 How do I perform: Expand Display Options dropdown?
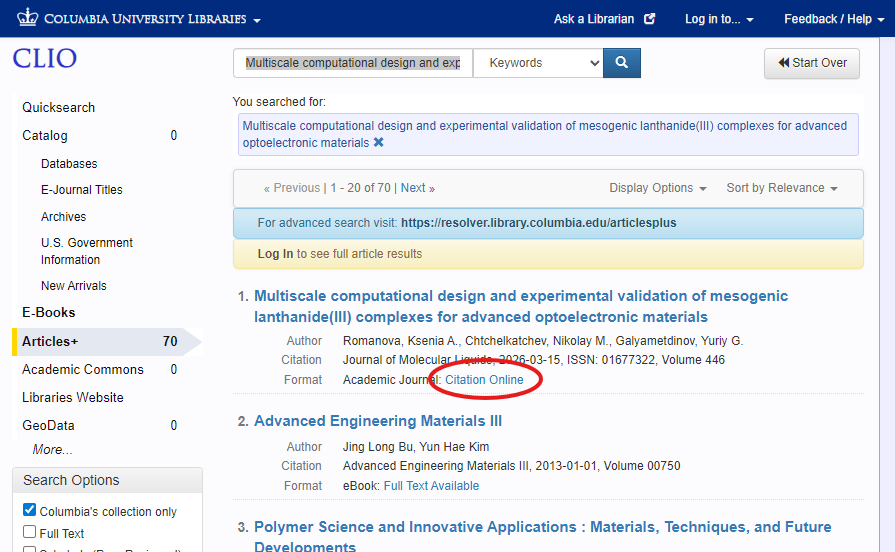(x=658, y=188)
